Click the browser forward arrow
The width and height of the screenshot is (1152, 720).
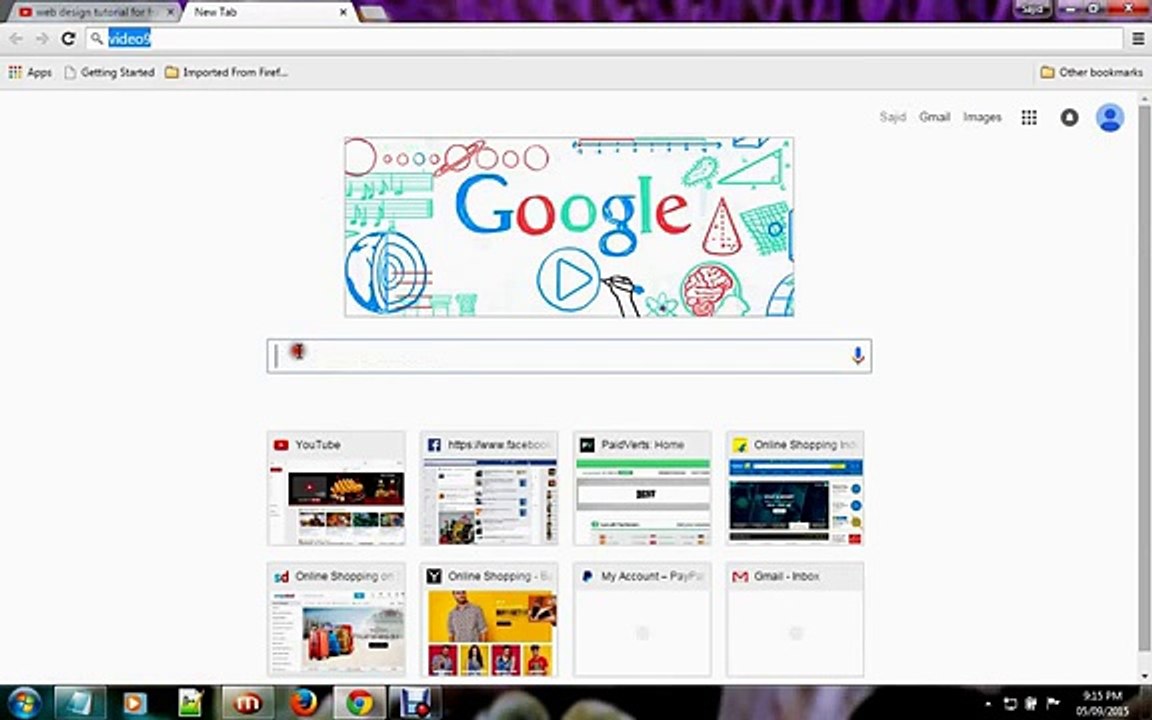[43, 39]
